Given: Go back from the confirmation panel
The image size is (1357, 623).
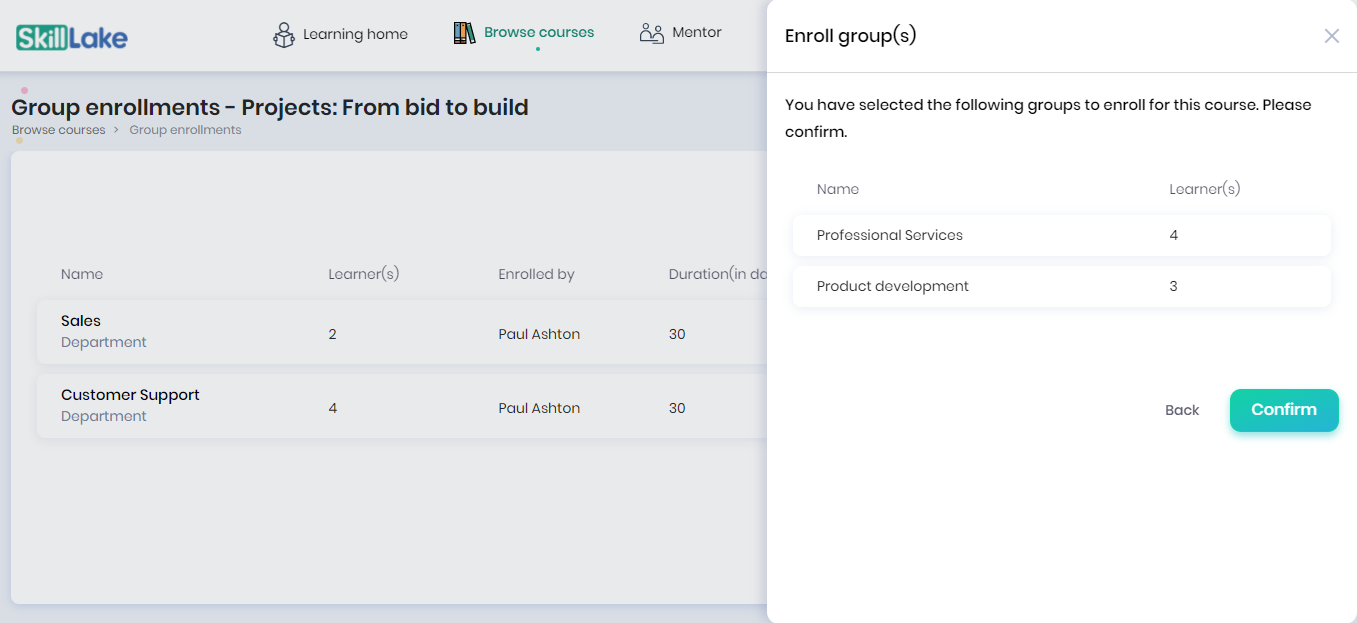Looking at the screenshot, I should [x=1182, y=410].
